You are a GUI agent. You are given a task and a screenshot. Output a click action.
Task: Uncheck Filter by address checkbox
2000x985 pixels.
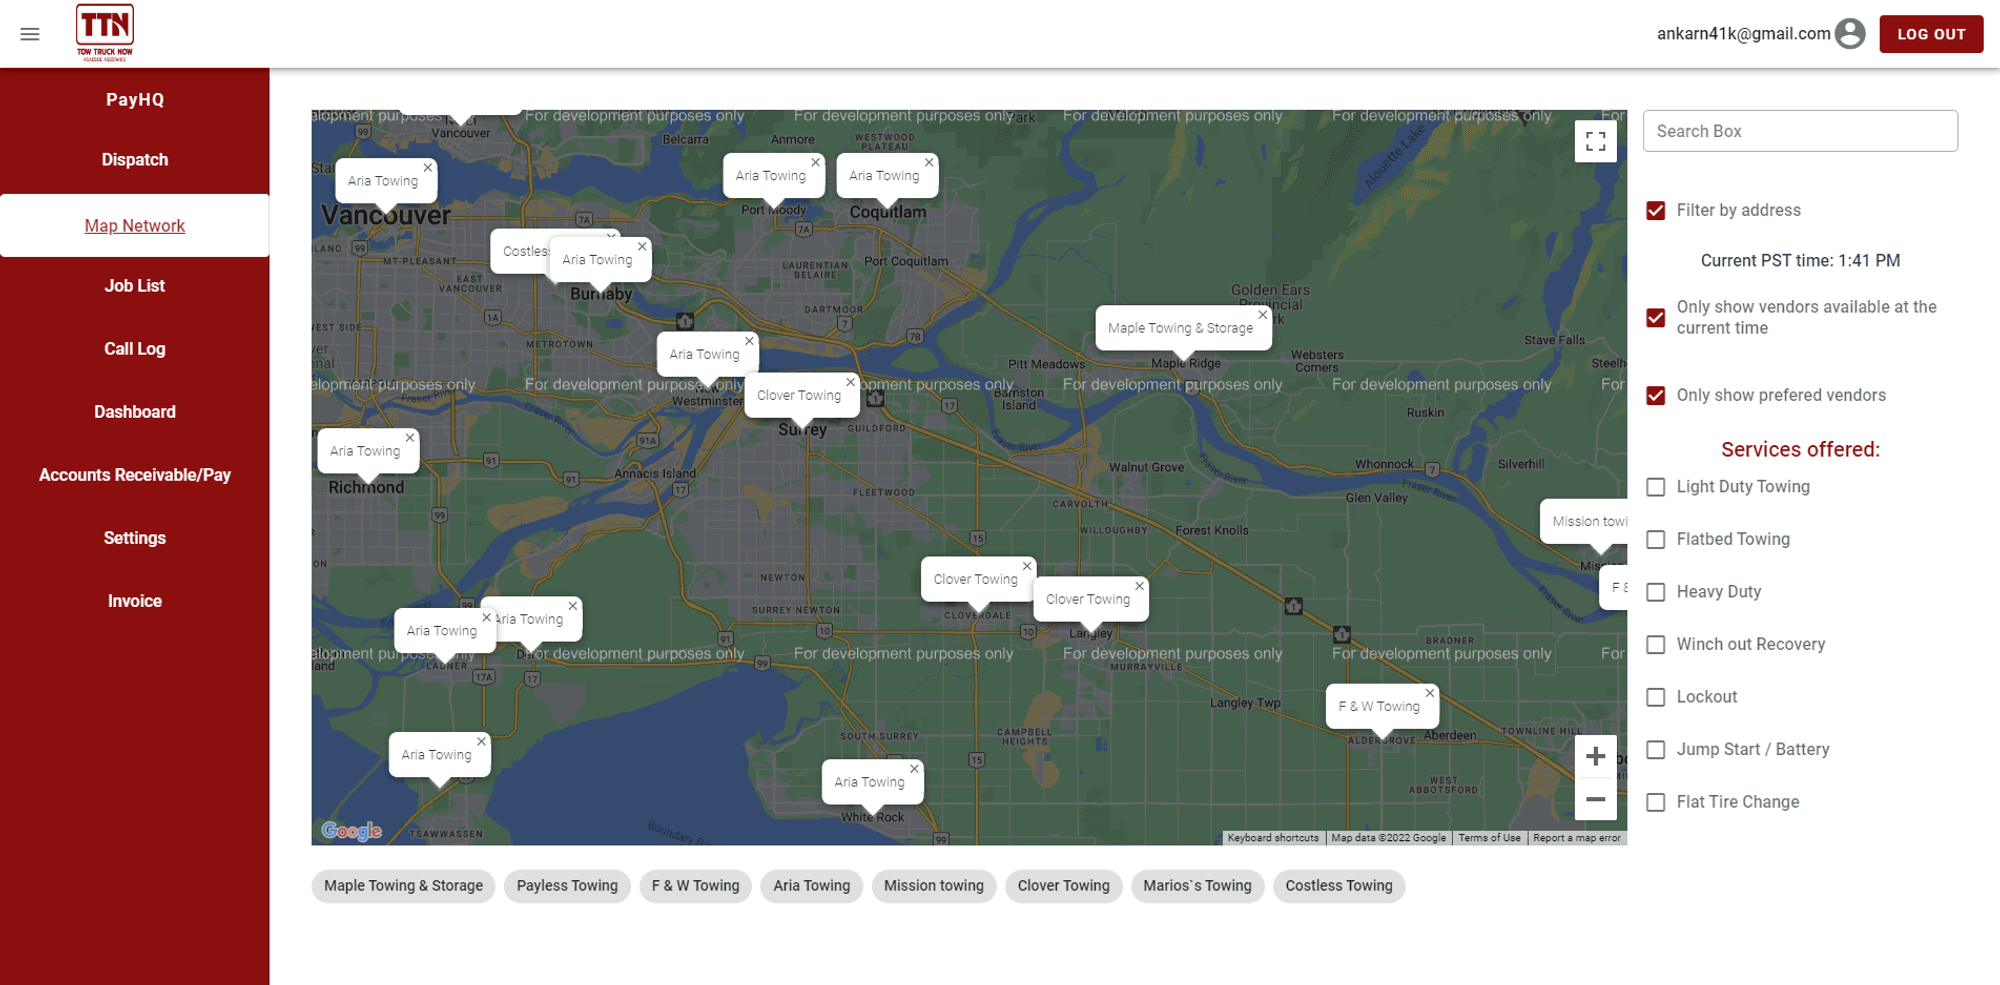1656,210
